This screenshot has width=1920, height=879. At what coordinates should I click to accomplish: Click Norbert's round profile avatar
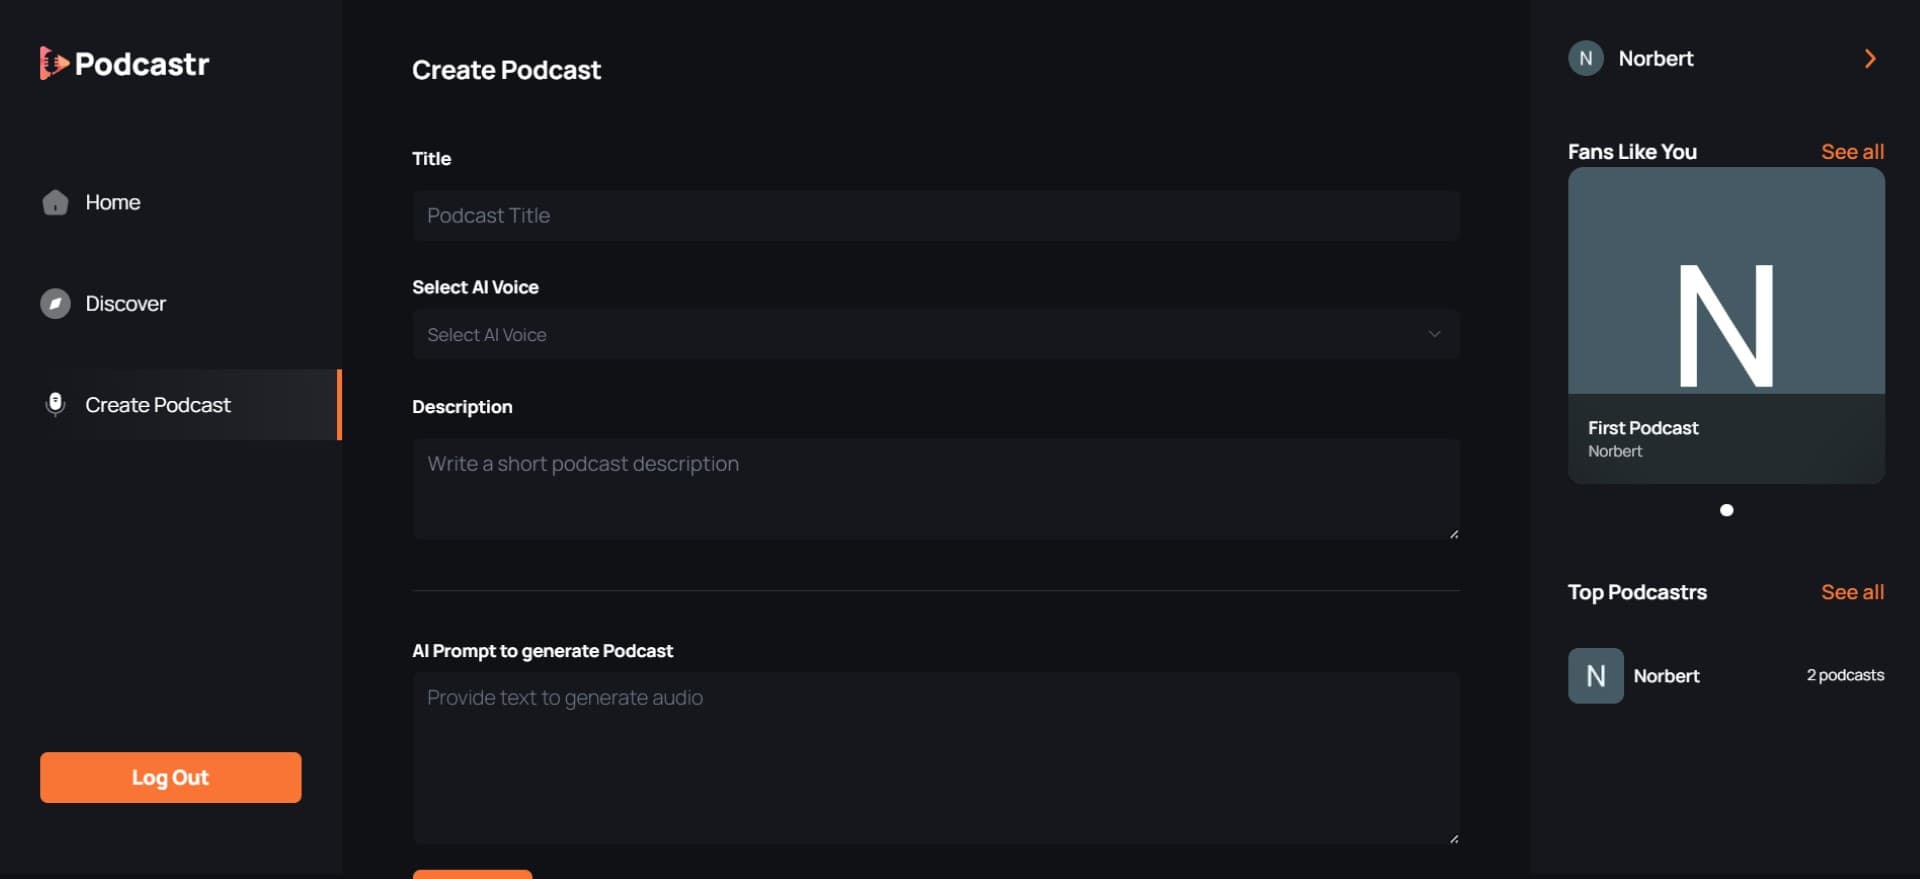click(x=1585, y=58)
